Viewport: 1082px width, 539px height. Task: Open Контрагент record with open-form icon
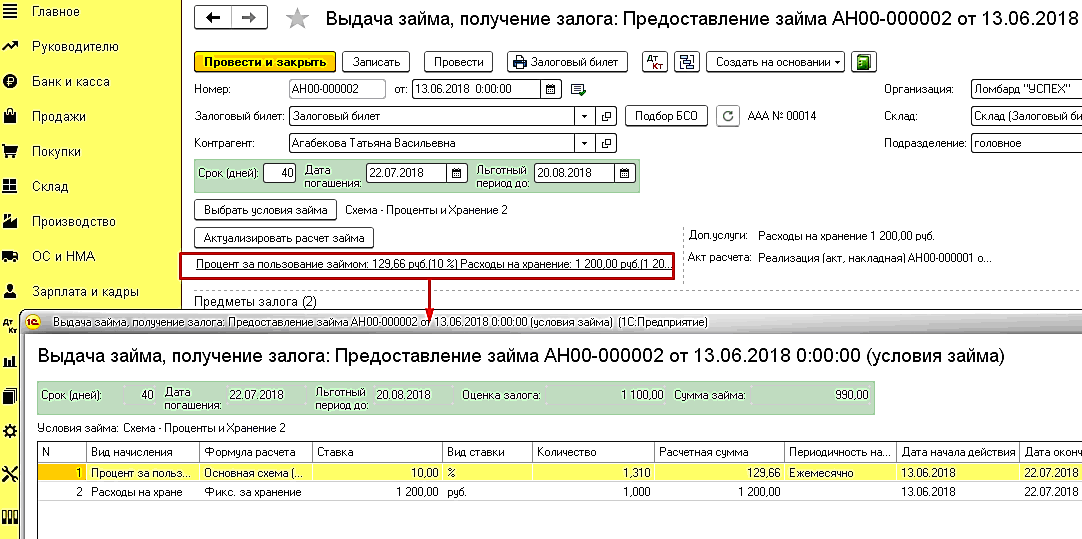(x=606, y=144)
